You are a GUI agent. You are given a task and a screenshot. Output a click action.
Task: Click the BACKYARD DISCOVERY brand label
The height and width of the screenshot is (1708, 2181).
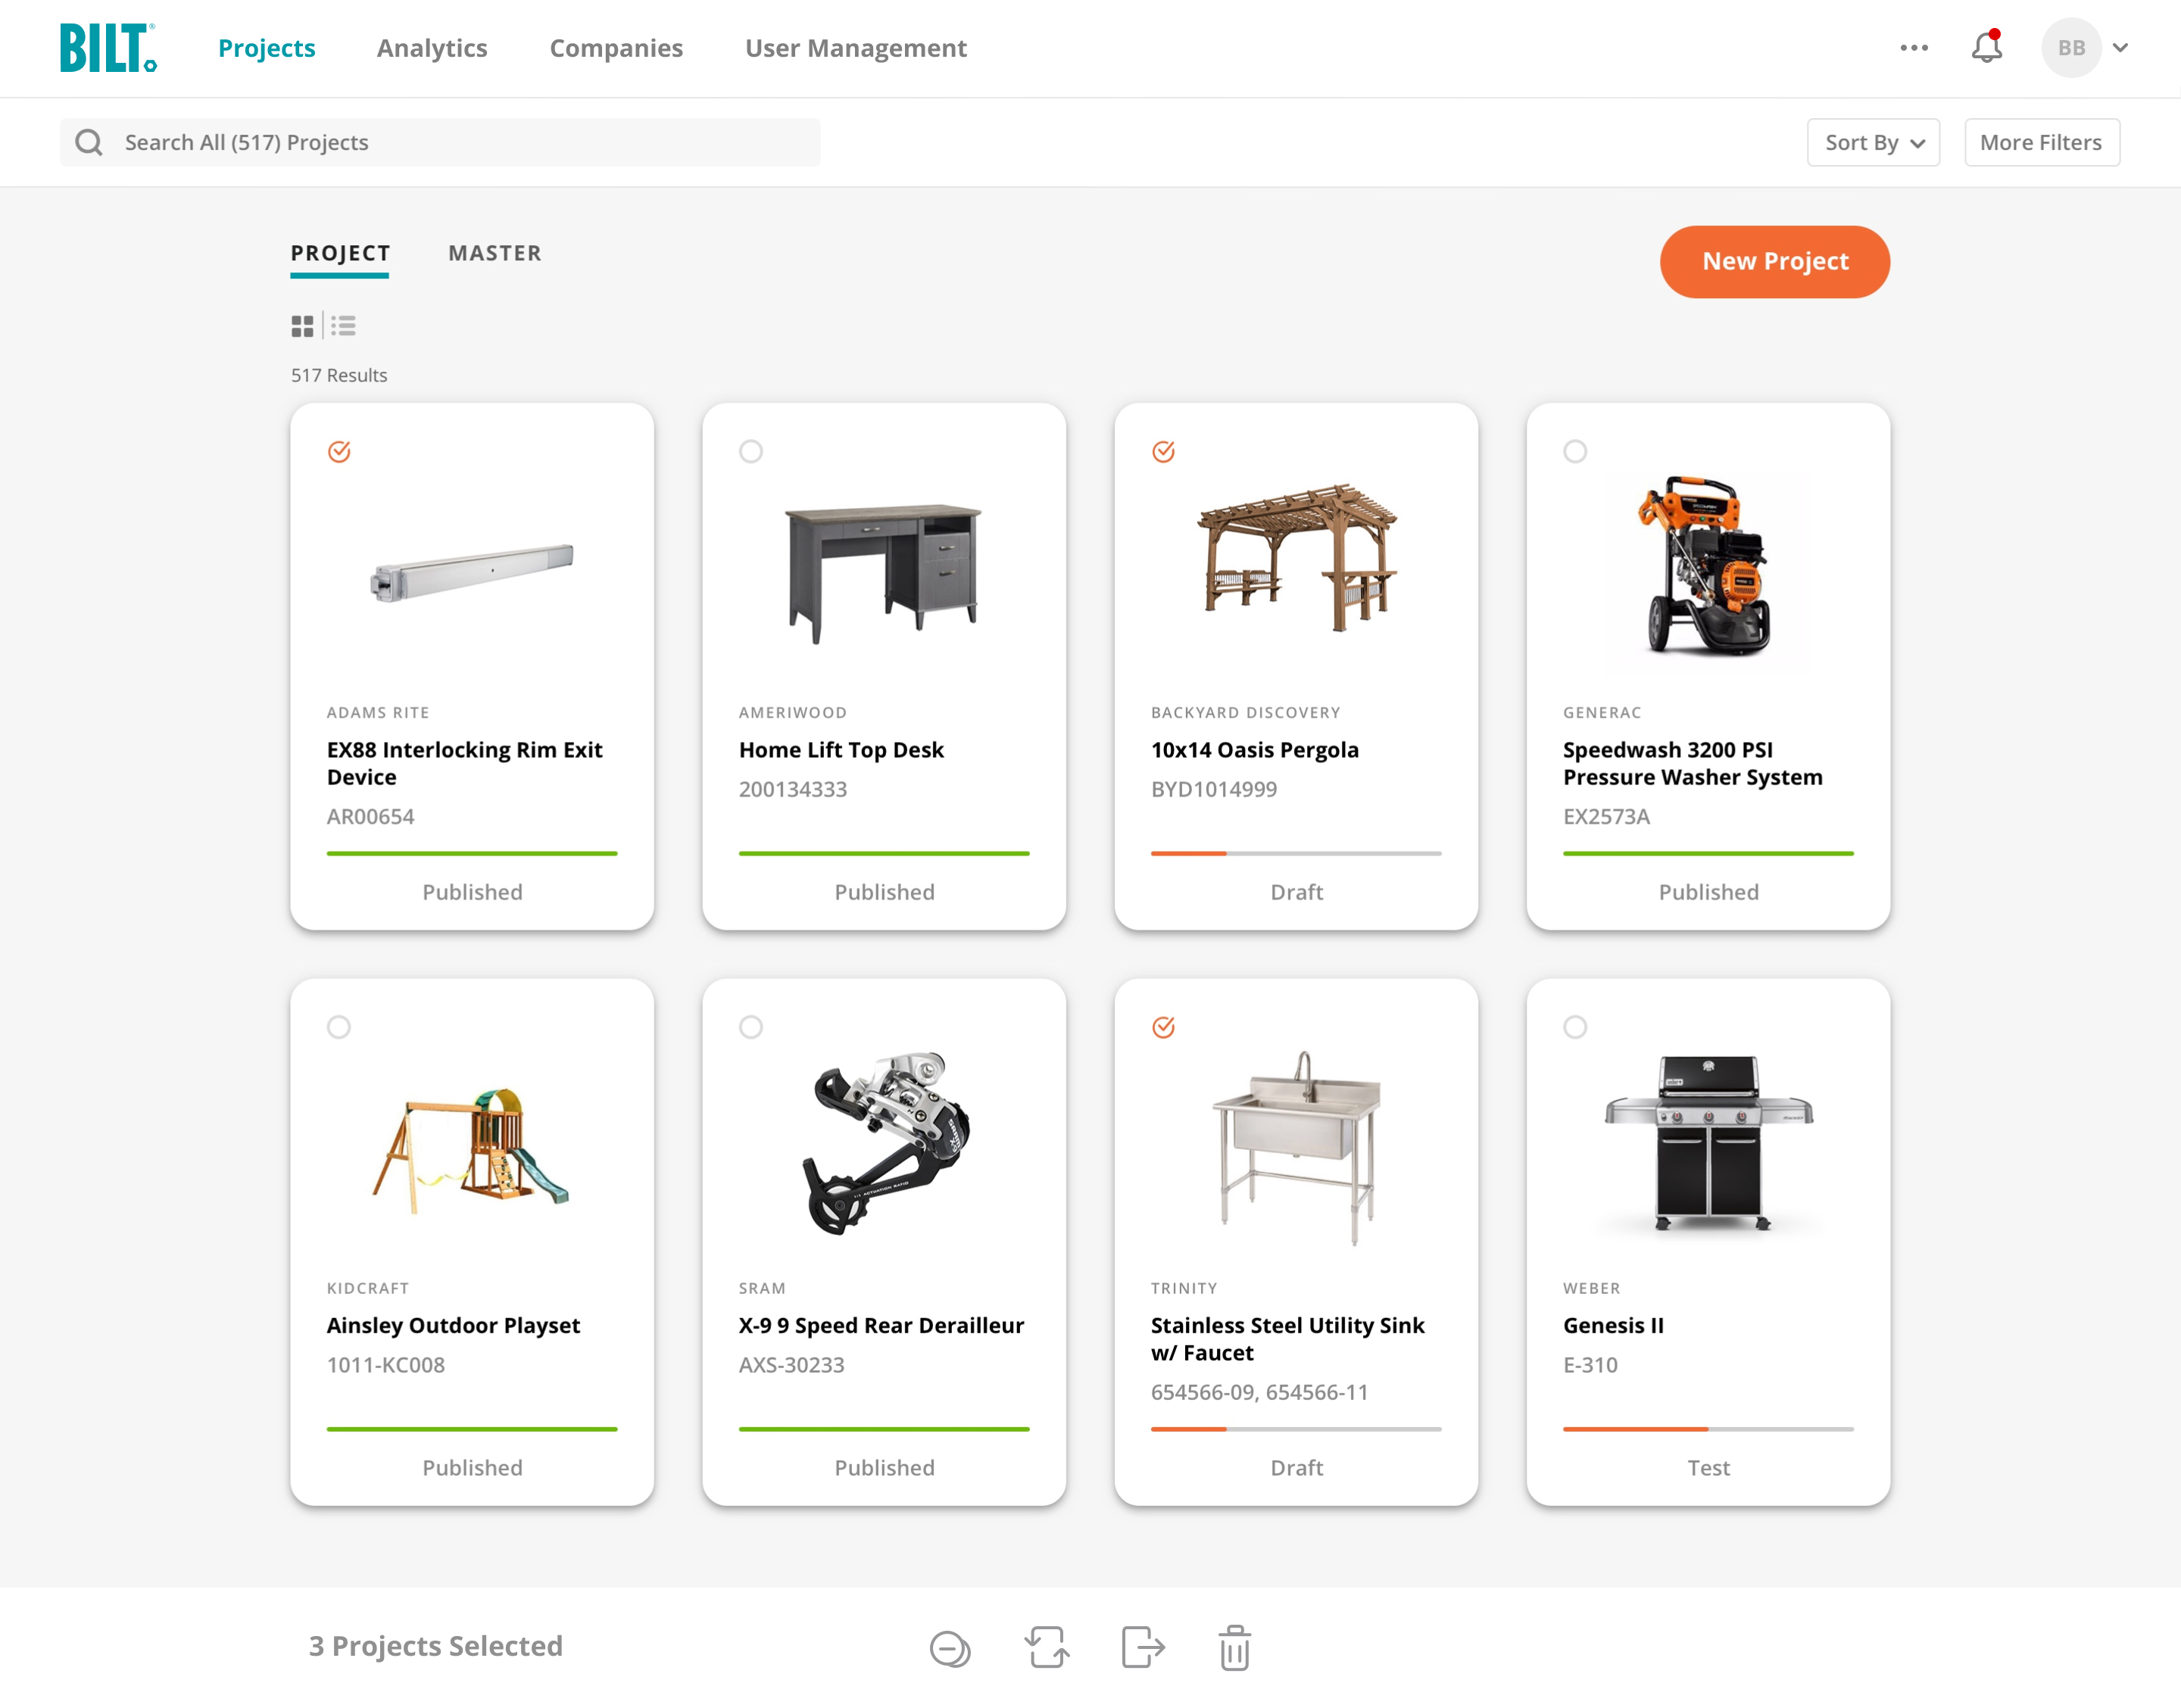(1245, 713)
